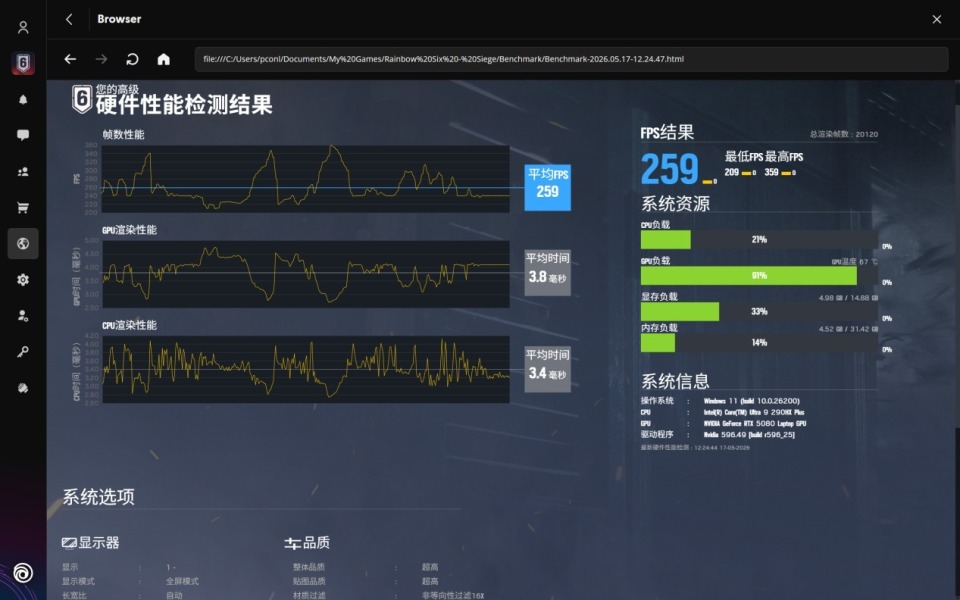Click the CPU负载 21% progress bar
This screenshot has height=600, width=960.
pos(759,239)
